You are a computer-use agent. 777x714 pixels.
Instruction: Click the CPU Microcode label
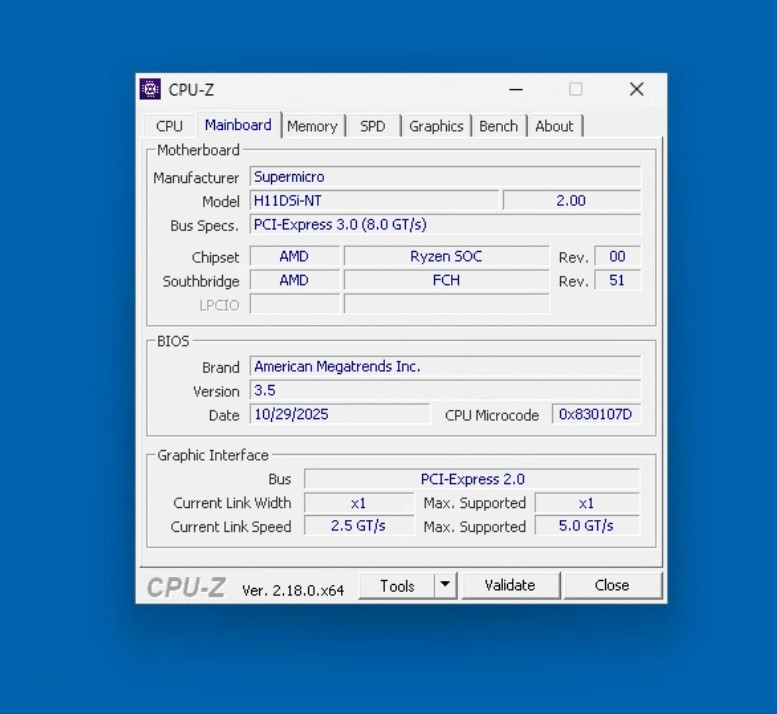[492, 415]
